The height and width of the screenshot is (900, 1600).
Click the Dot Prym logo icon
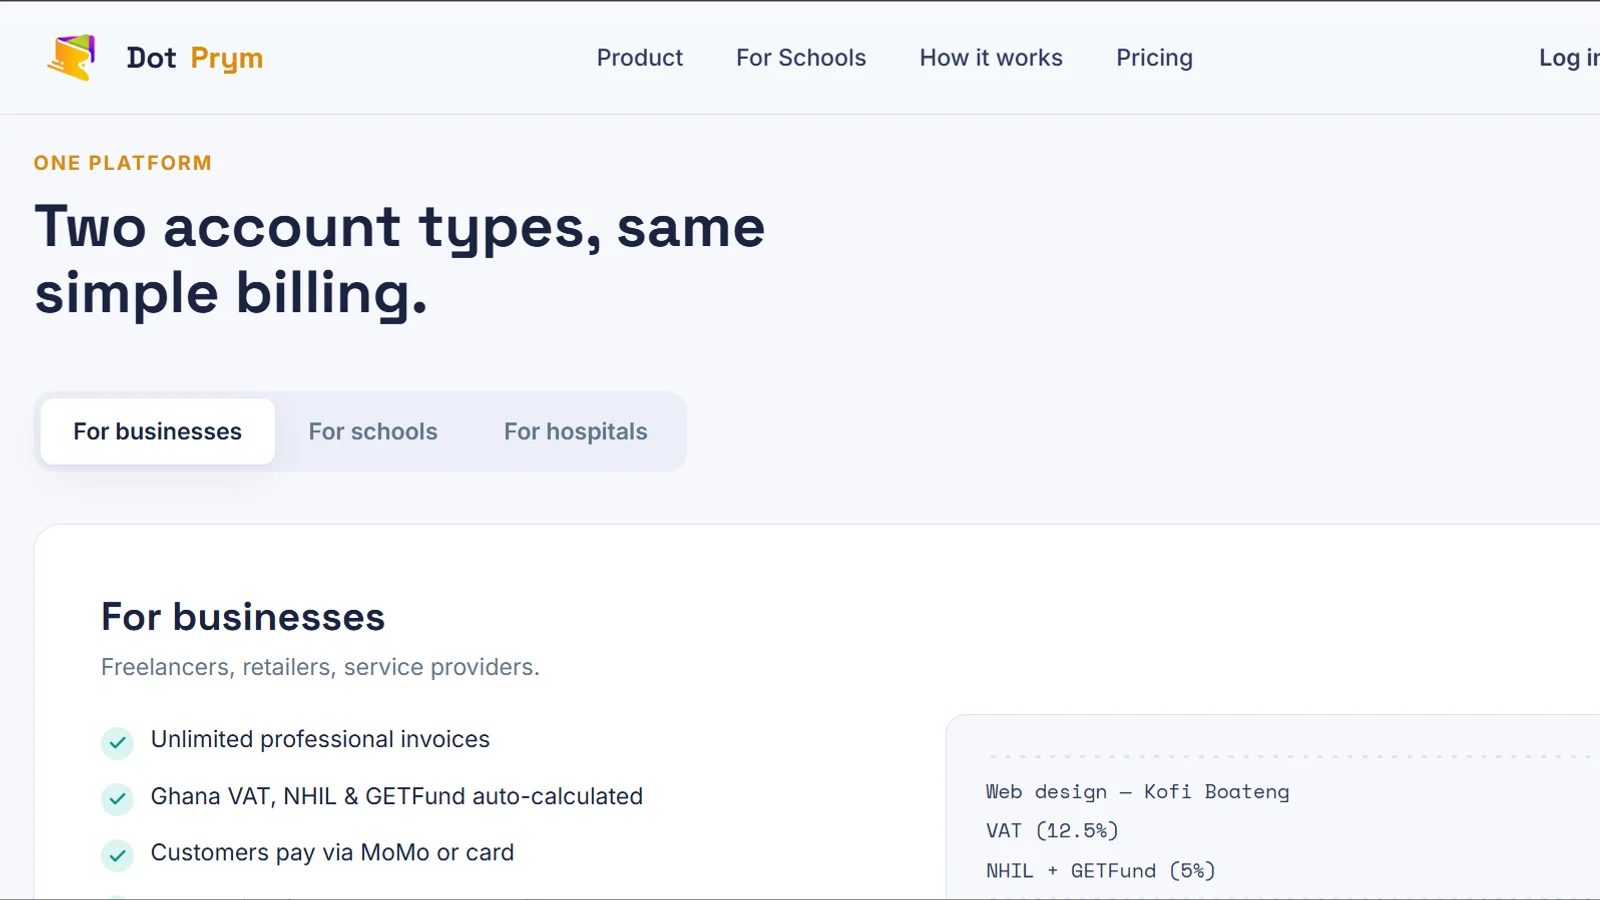coord(71,58)
